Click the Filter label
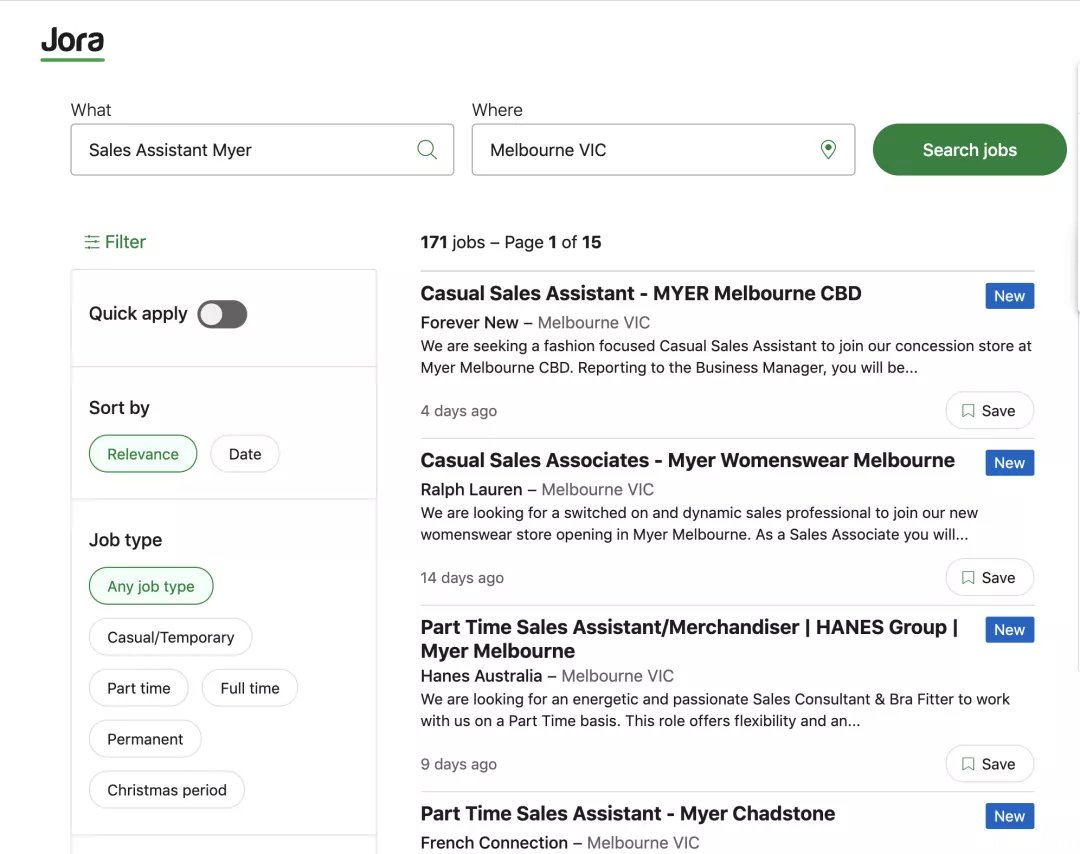 pyautogui.click(x=125, y=242)
